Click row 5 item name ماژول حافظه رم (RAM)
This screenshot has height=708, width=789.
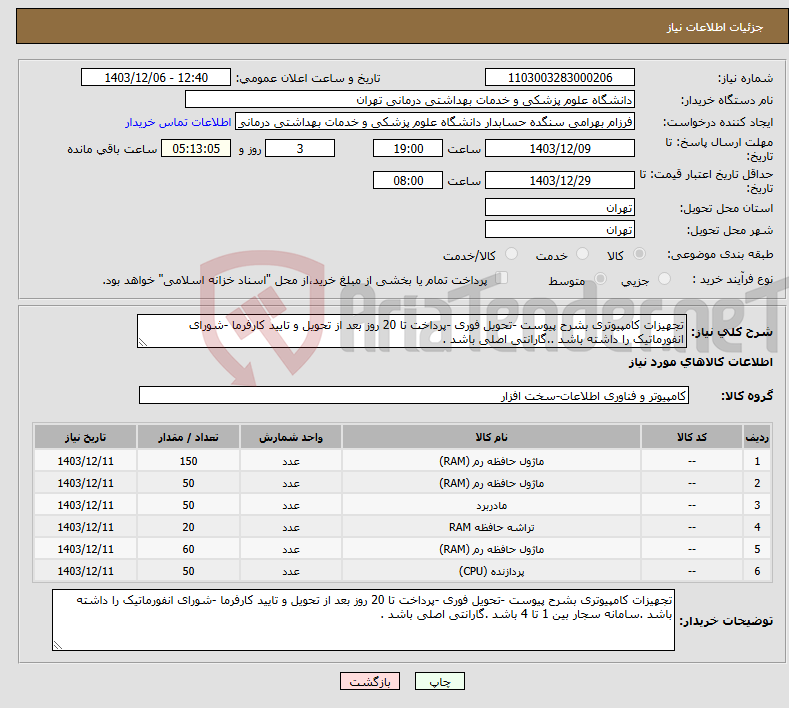point(491,549)
